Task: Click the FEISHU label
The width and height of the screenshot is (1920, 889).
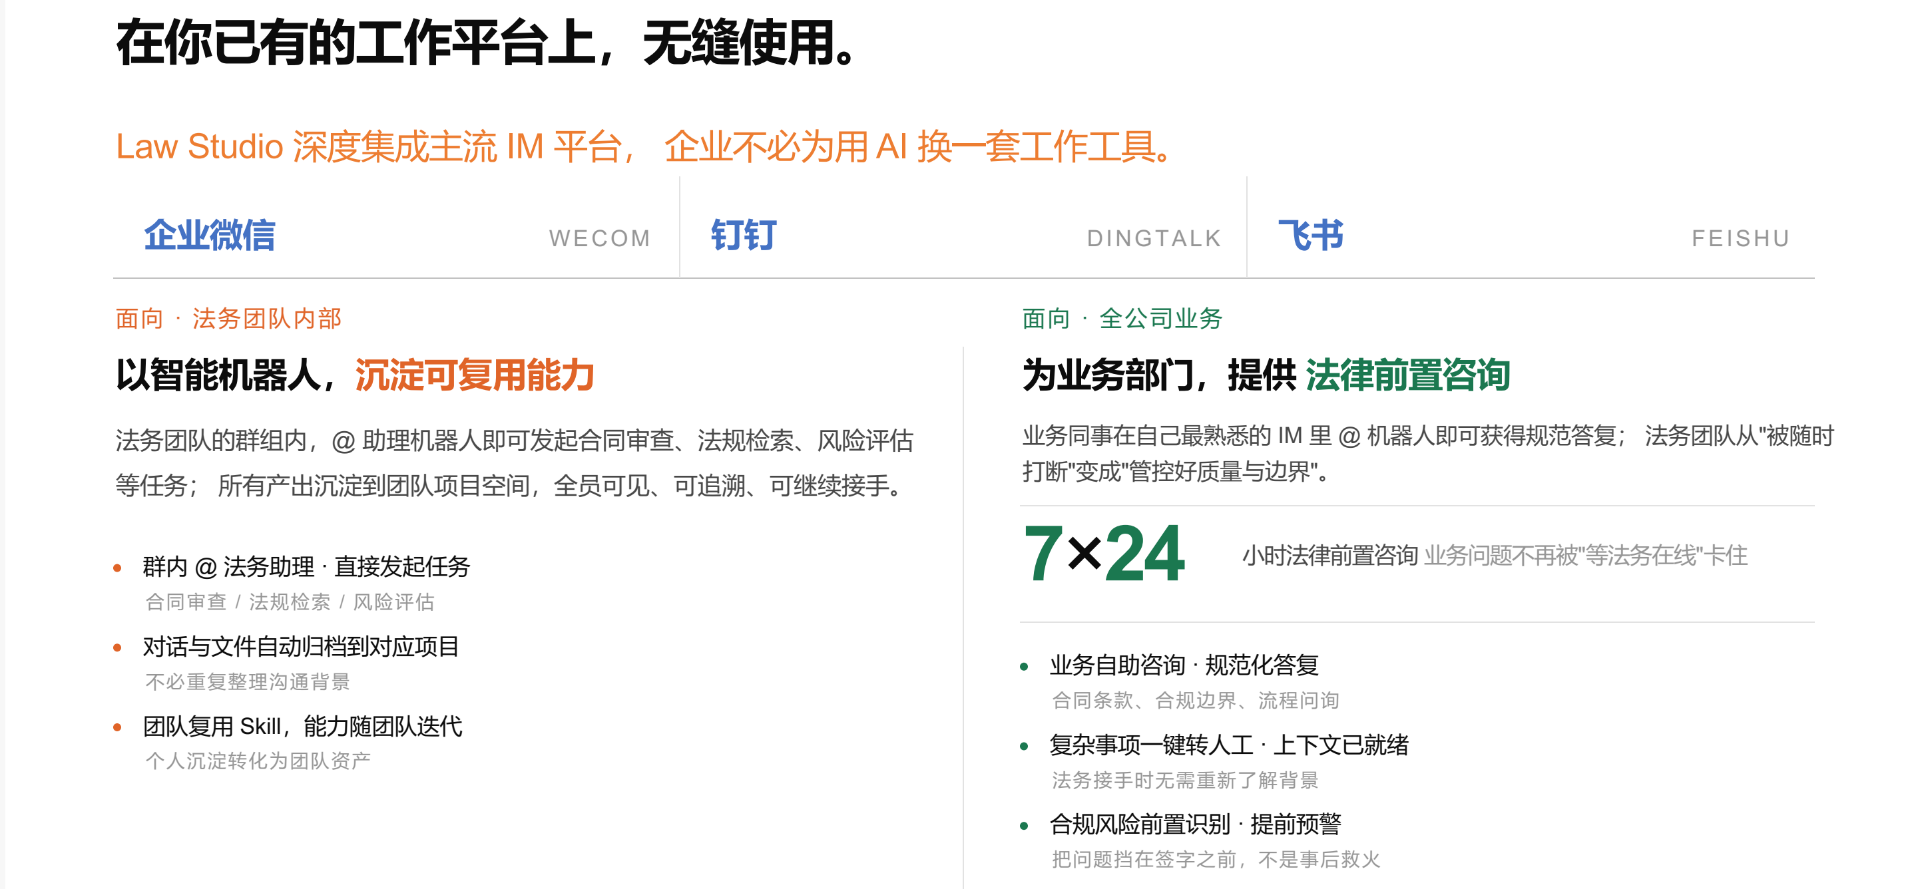Action: pyautogui.click(x=1740, y=239)
